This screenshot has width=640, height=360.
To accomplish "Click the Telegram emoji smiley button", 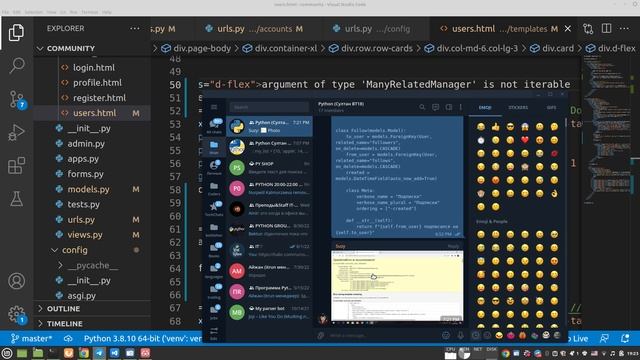I will [446, 336].
